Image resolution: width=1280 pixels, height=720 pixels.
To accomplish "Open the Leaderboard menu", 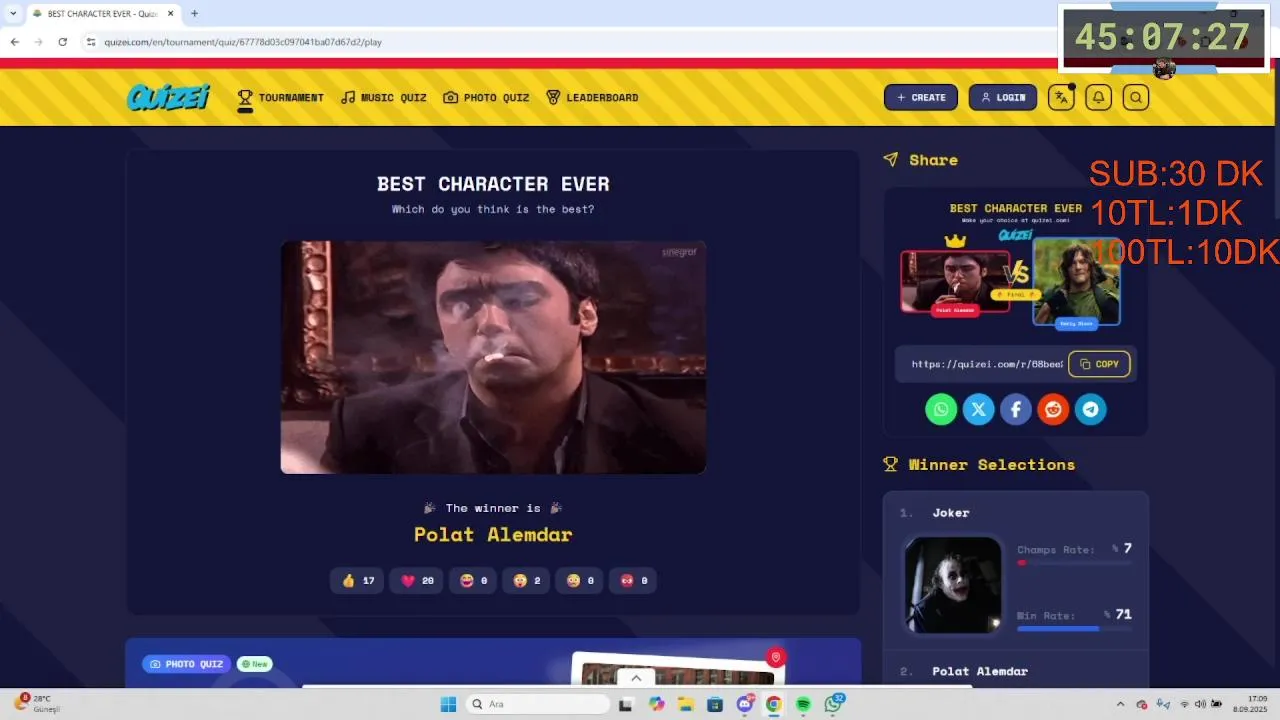I will click(592, 97).
